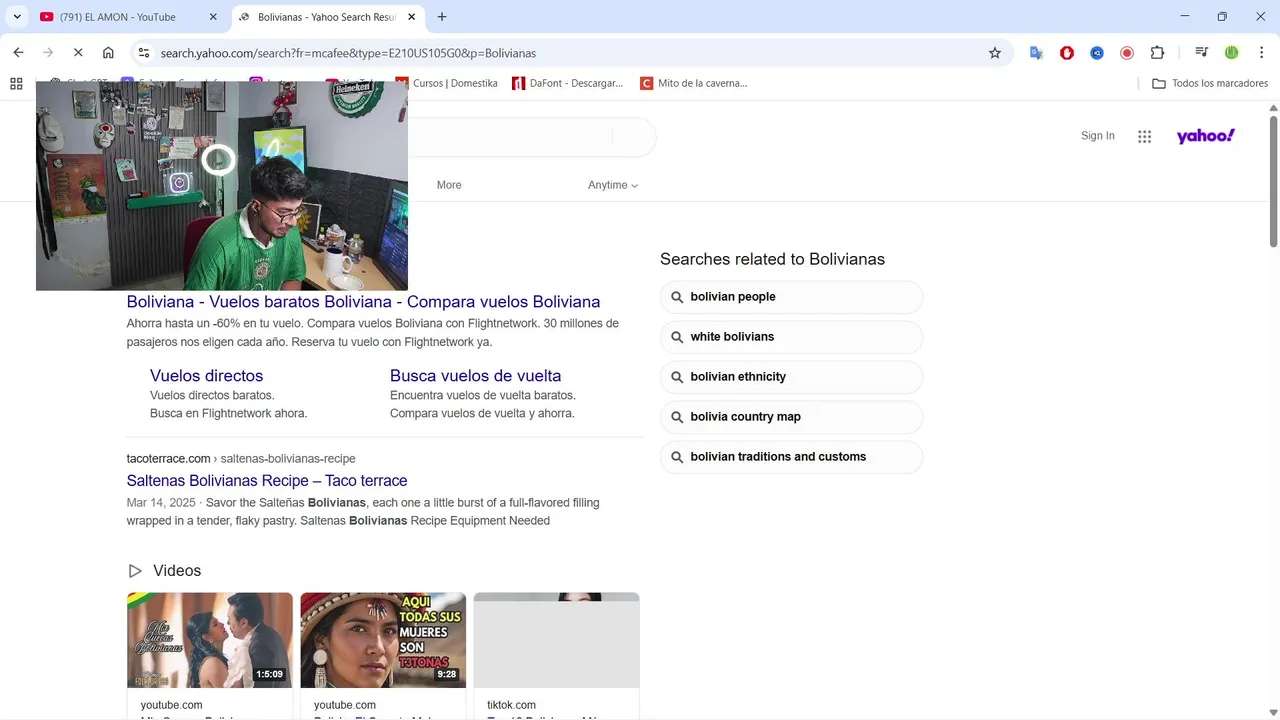This screenshot has height=720, width=1280.
Task: Open Busca vuelos de vuelta sitelink
Action: pyautogui.click(x=475, y=376)
